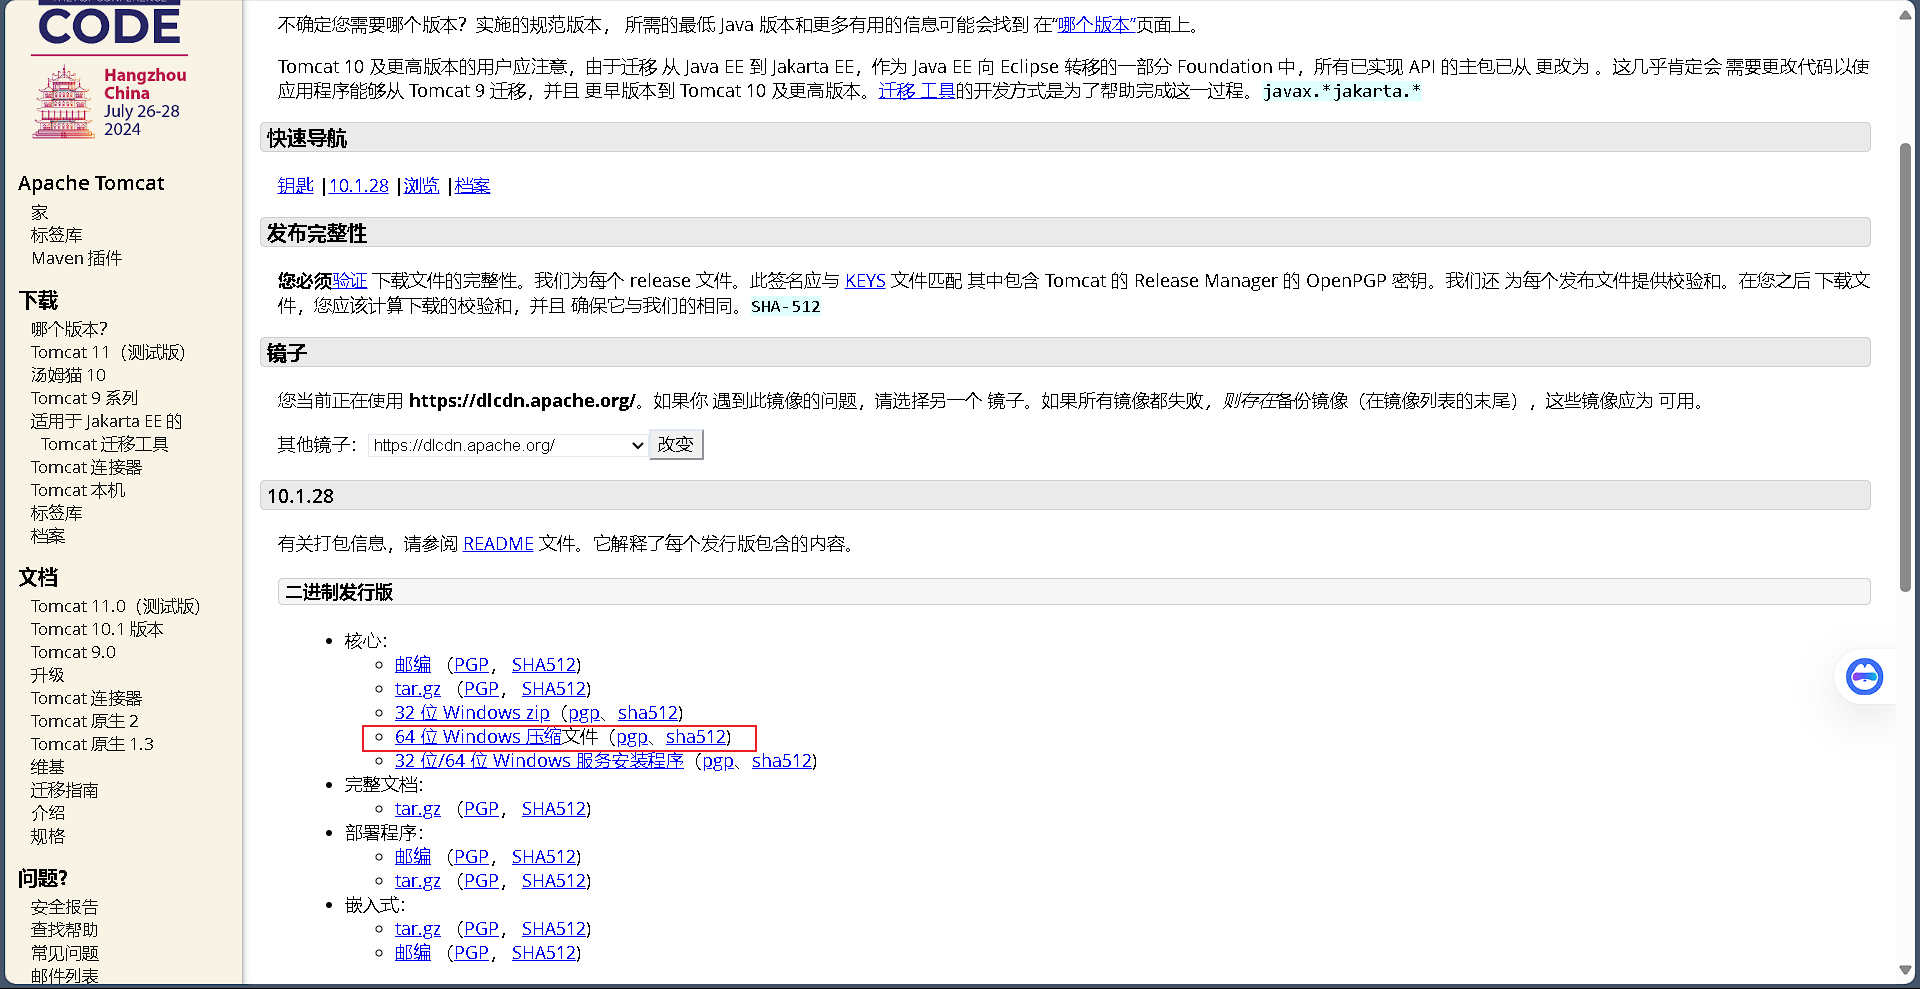Viewport: 1920px width, 989px height.
Task: Download the 部署程序 邮编 package
Action: [412, 857]
